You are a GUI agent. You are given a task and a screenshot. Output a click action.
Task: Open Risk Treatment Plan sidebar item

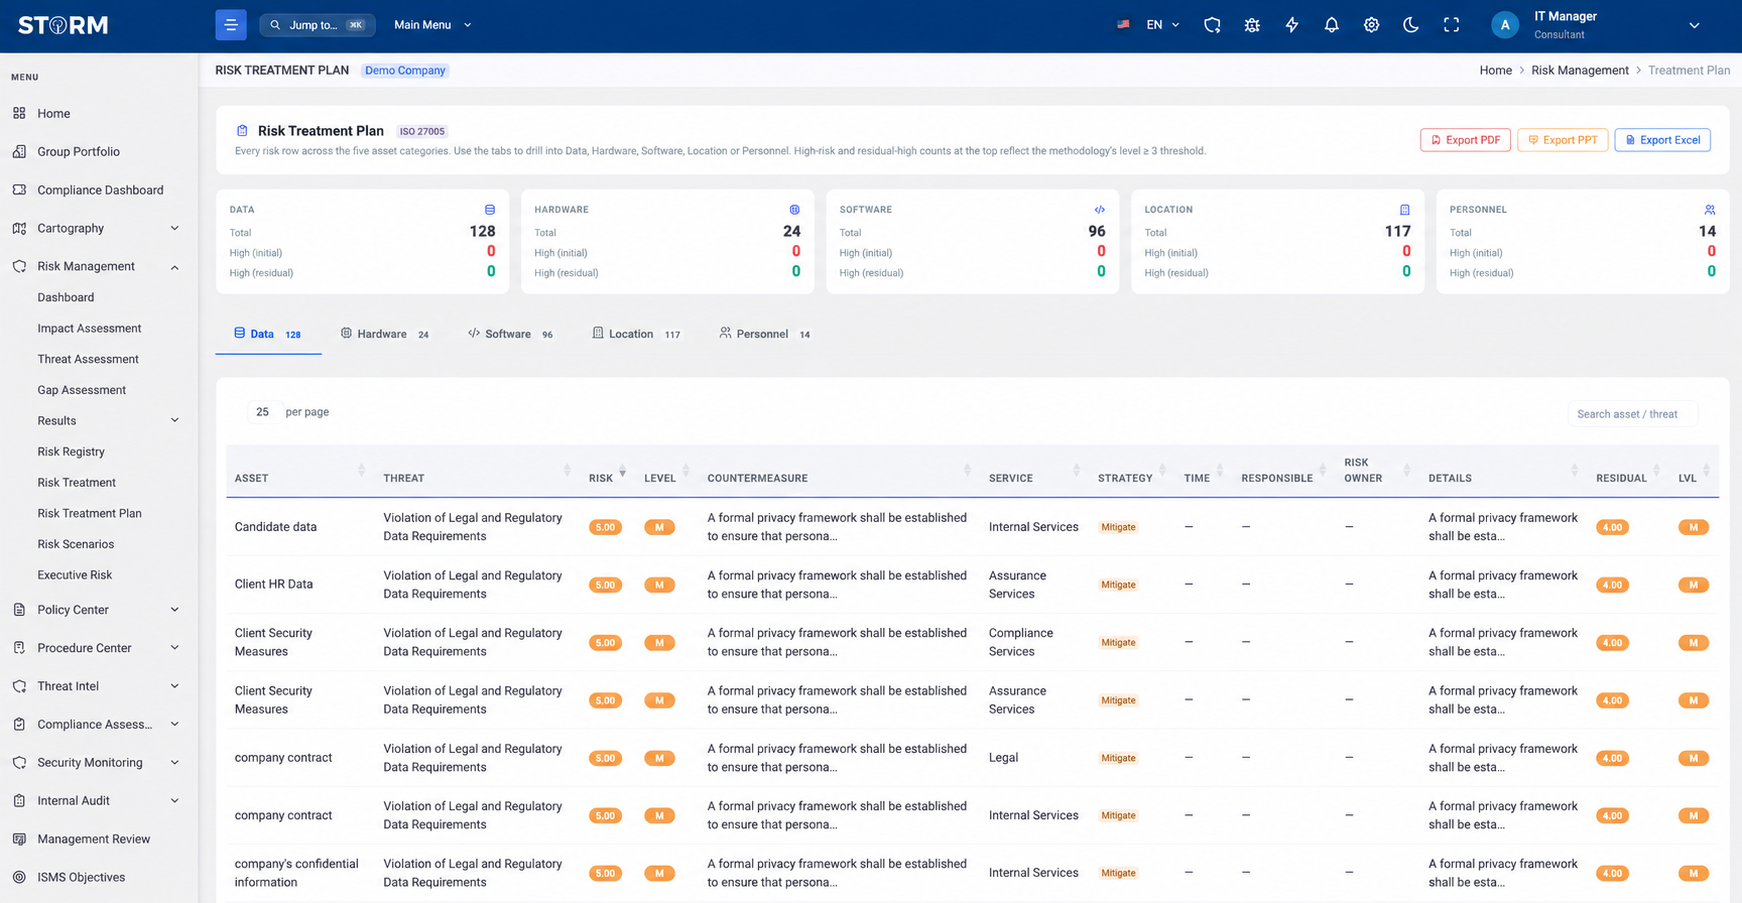[x=89, y=513]
